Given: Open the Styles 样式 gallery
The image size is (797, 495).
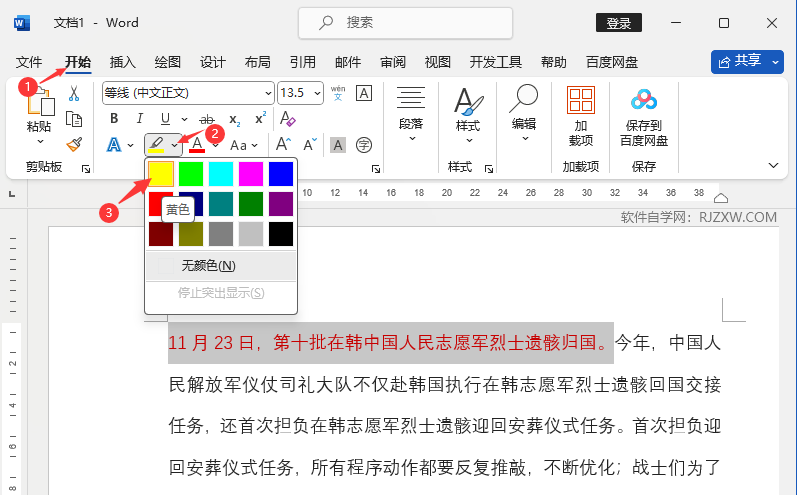Looking at the screenshot, I should coord(468,116).
